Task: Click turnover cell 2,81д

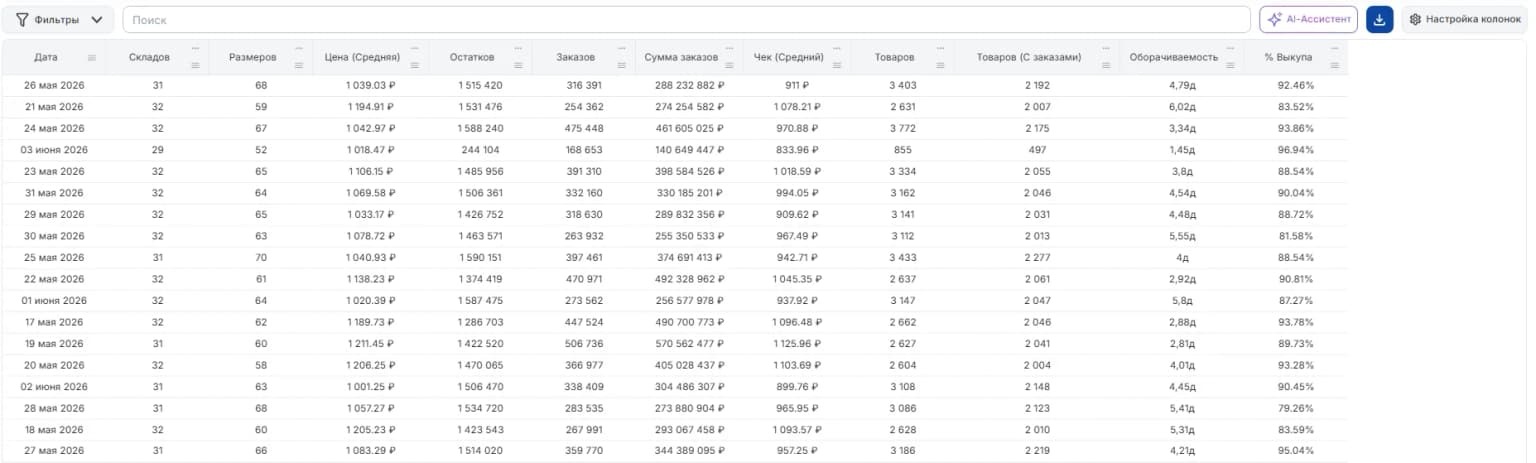Action: (x=1182, y=344)
